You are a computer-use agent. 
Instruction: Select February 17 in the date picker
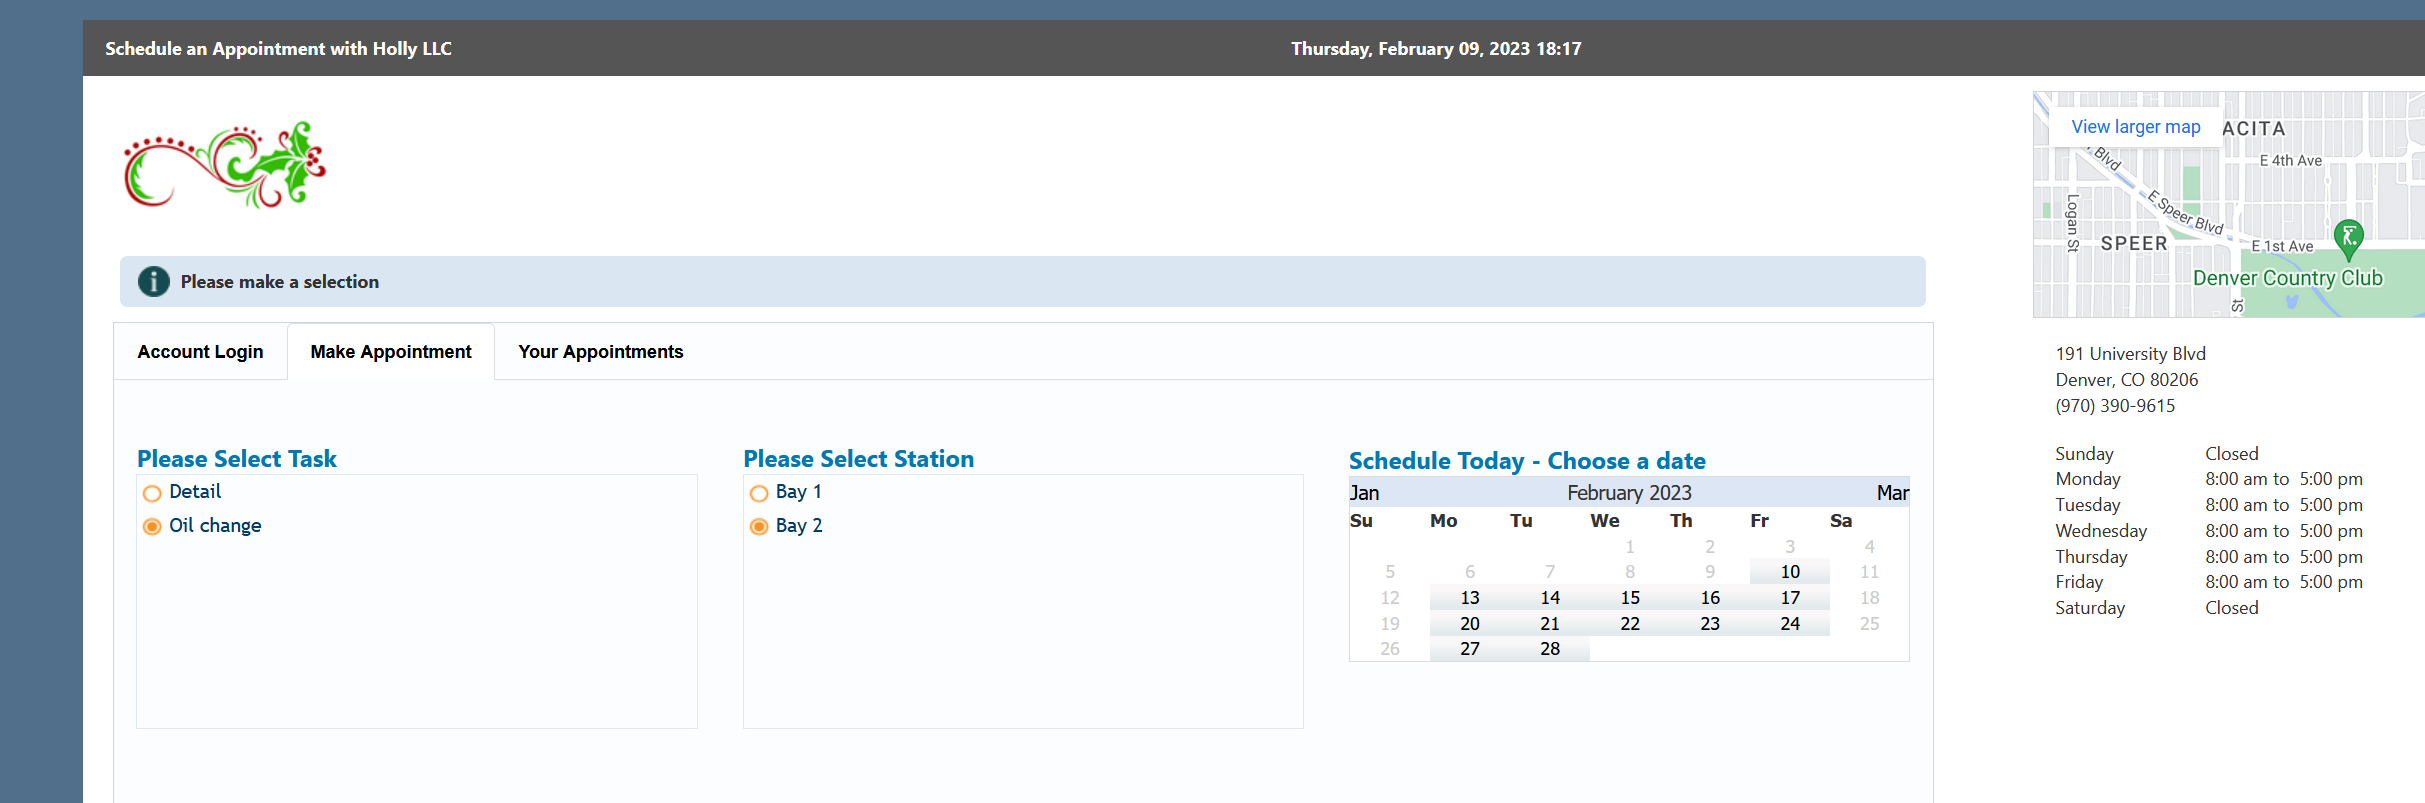(1789, 597)
